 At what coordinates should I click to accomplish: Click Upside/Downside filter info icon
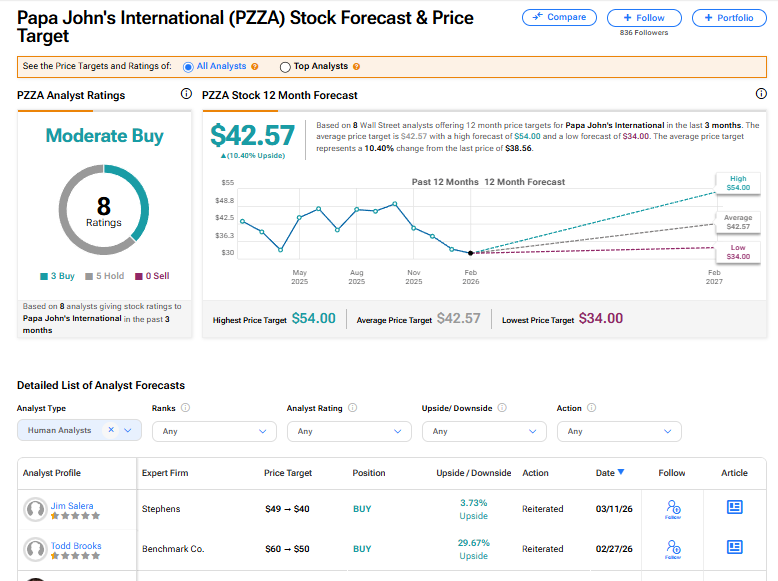502,408
